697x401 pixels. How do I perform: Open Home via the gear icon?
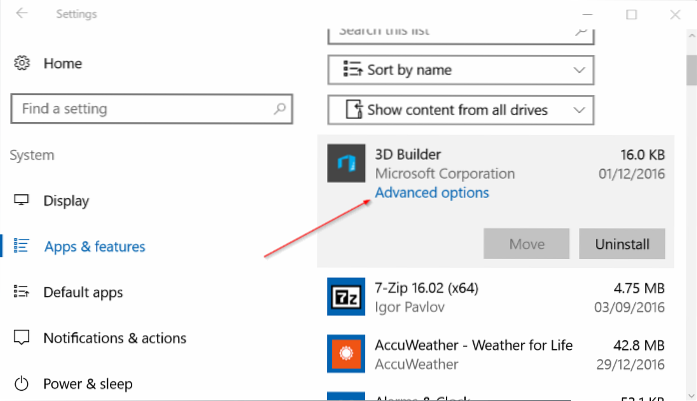point(22,62)
